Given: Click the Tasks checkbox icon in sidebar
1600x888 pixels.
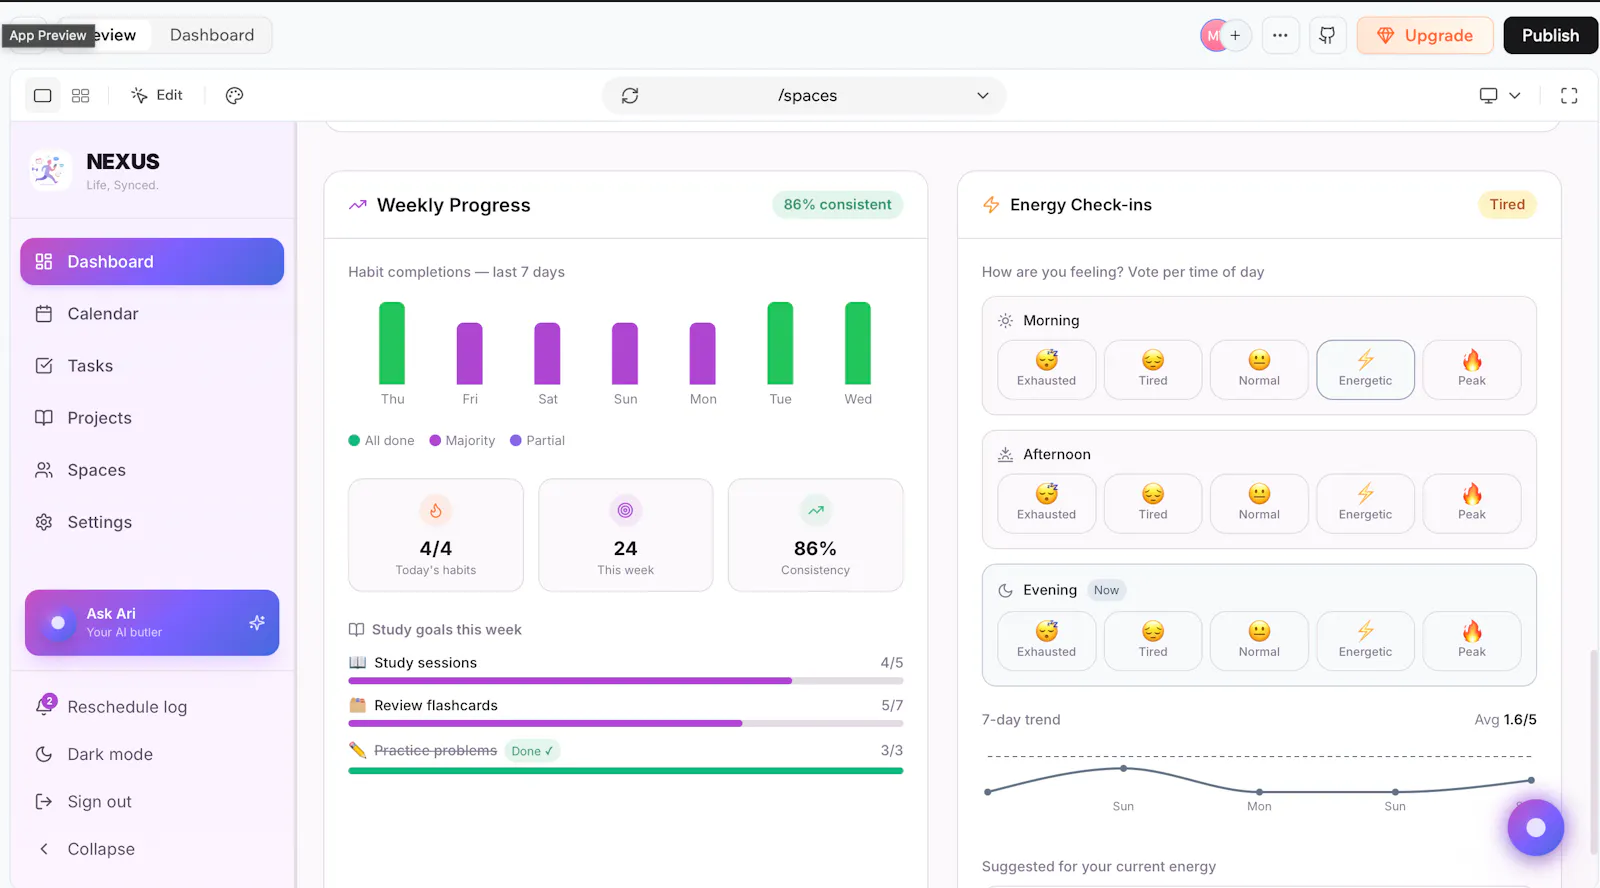Looking at the screenshot, I should point(44,366).
